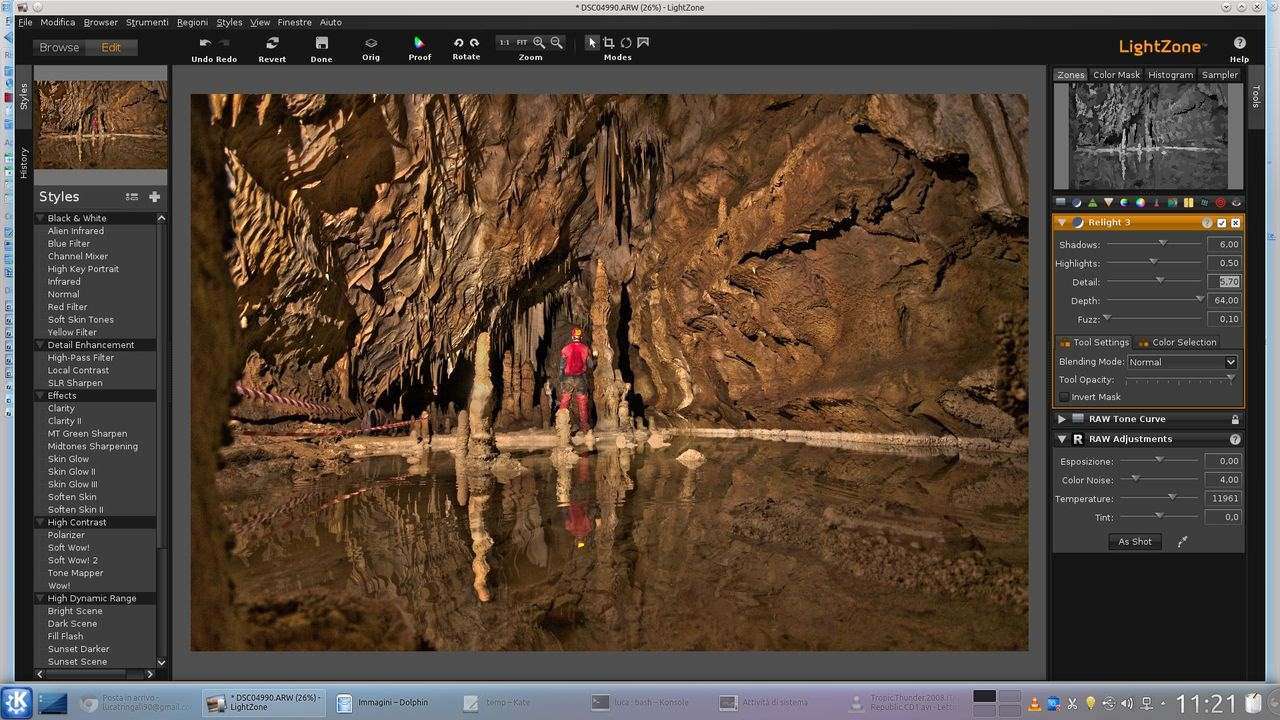Viewport: 1280px width, 720px height.
Task: Rotate the image left
Action: 458,43
